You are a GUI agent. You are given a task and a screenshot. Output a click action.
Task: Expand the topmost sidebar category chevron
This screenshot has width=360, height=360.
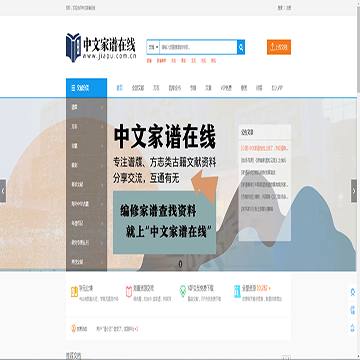102,108
